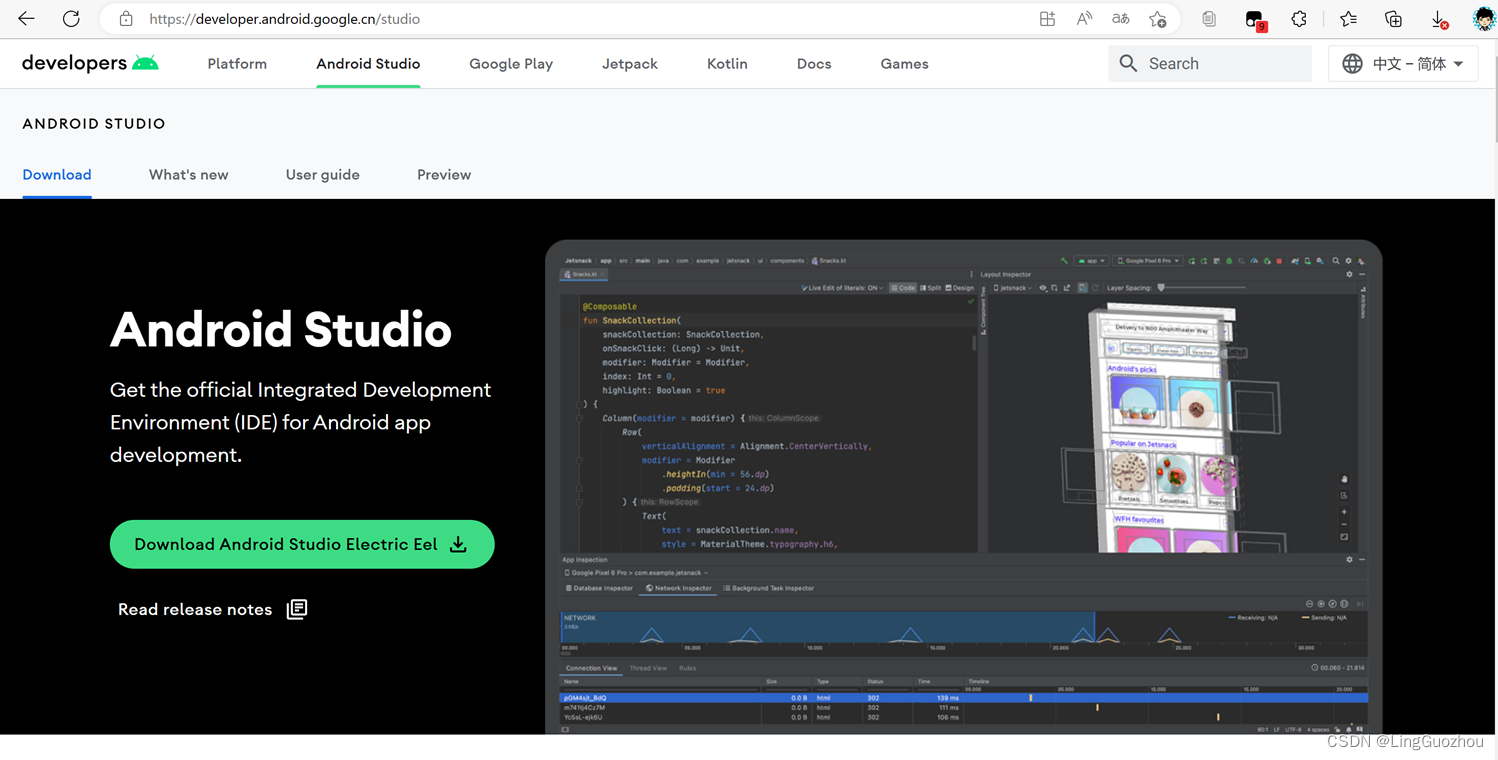Open the Platform menu
This screenshot has height=760, width=1498.
[237, 63]
